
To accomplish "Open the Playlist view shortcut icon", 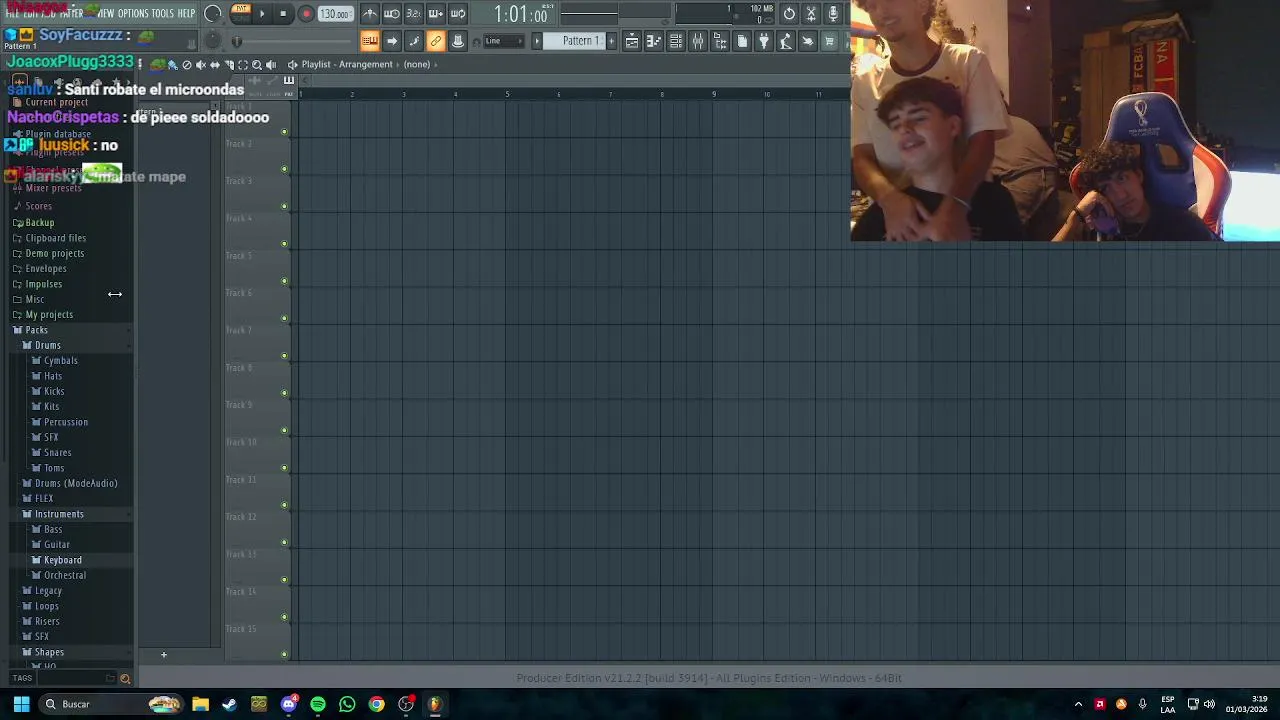I will [632, 41].
